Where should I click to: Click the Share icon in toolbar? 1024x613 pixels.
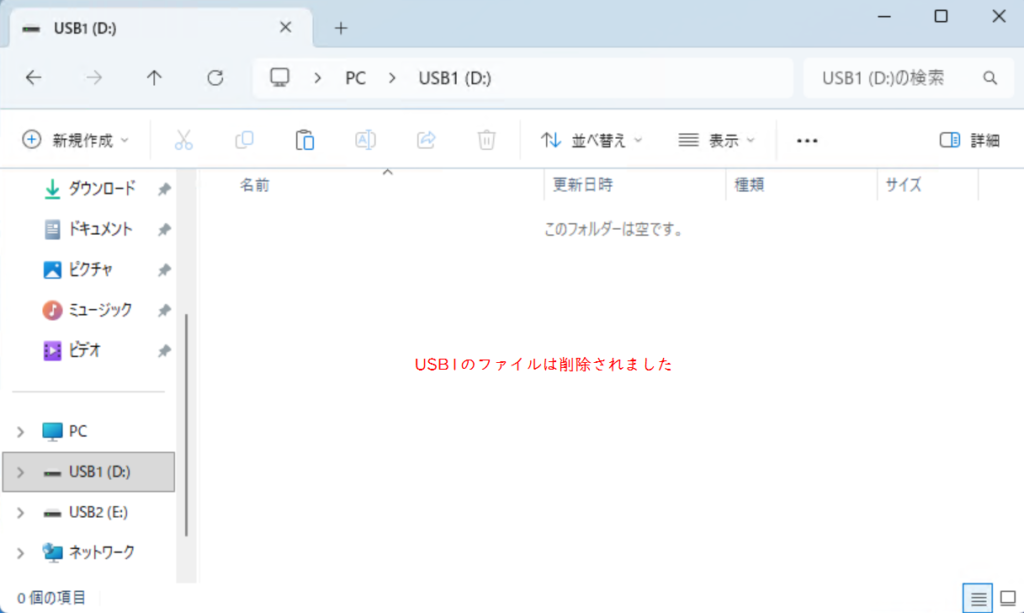[x=426, y=140]
